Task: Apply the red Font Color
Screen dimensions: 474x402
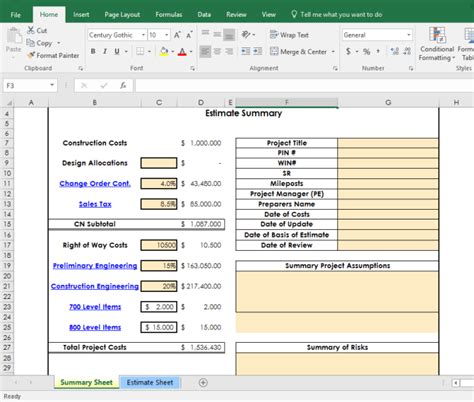Action: tap(182, 51)
